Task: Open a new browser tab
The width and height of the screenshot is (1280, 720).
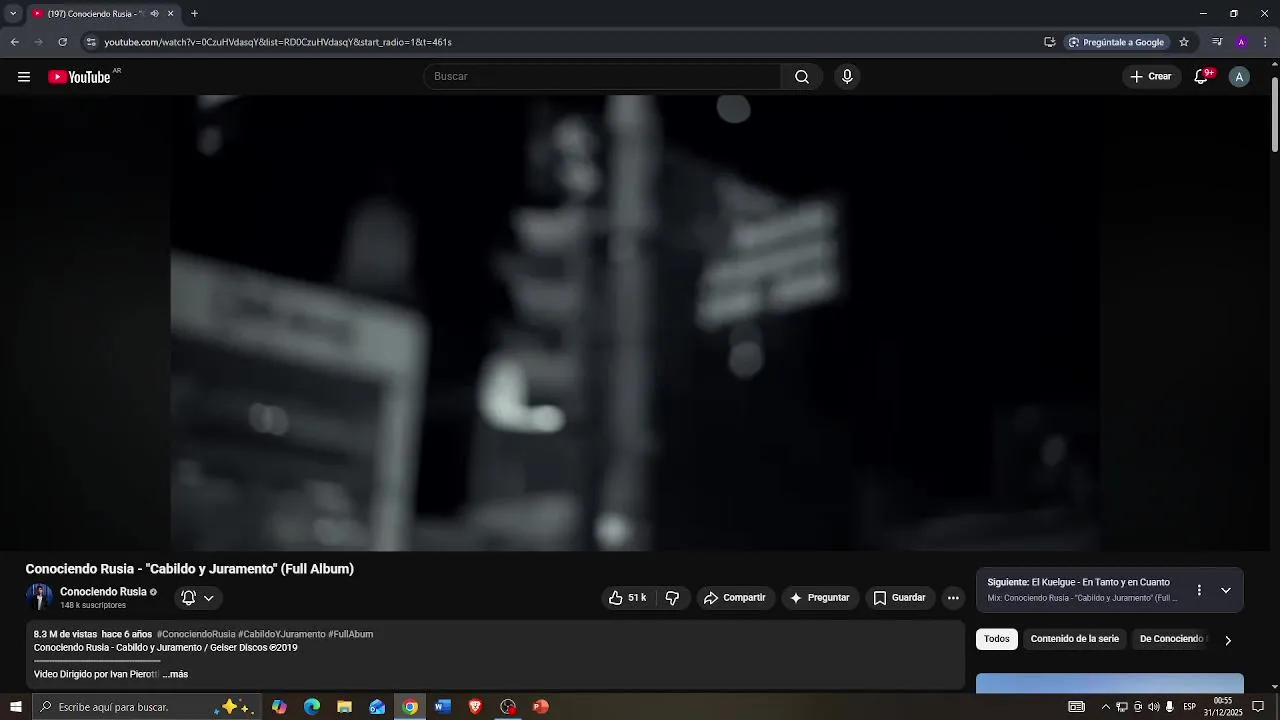Action: (194, 14)
